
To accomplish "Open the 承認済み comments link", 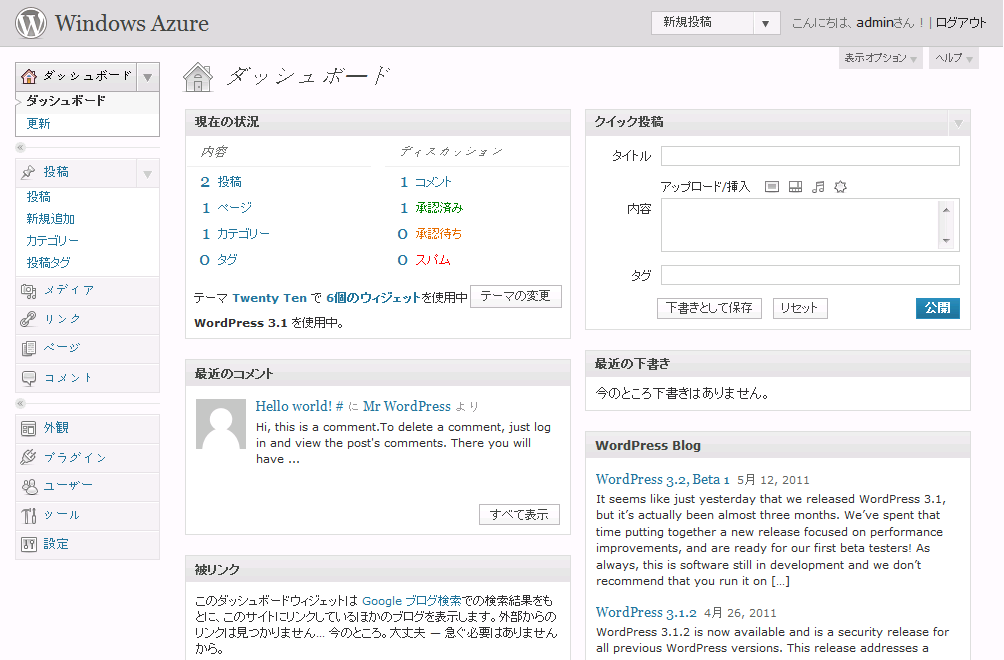I will (x=439, y=208).
